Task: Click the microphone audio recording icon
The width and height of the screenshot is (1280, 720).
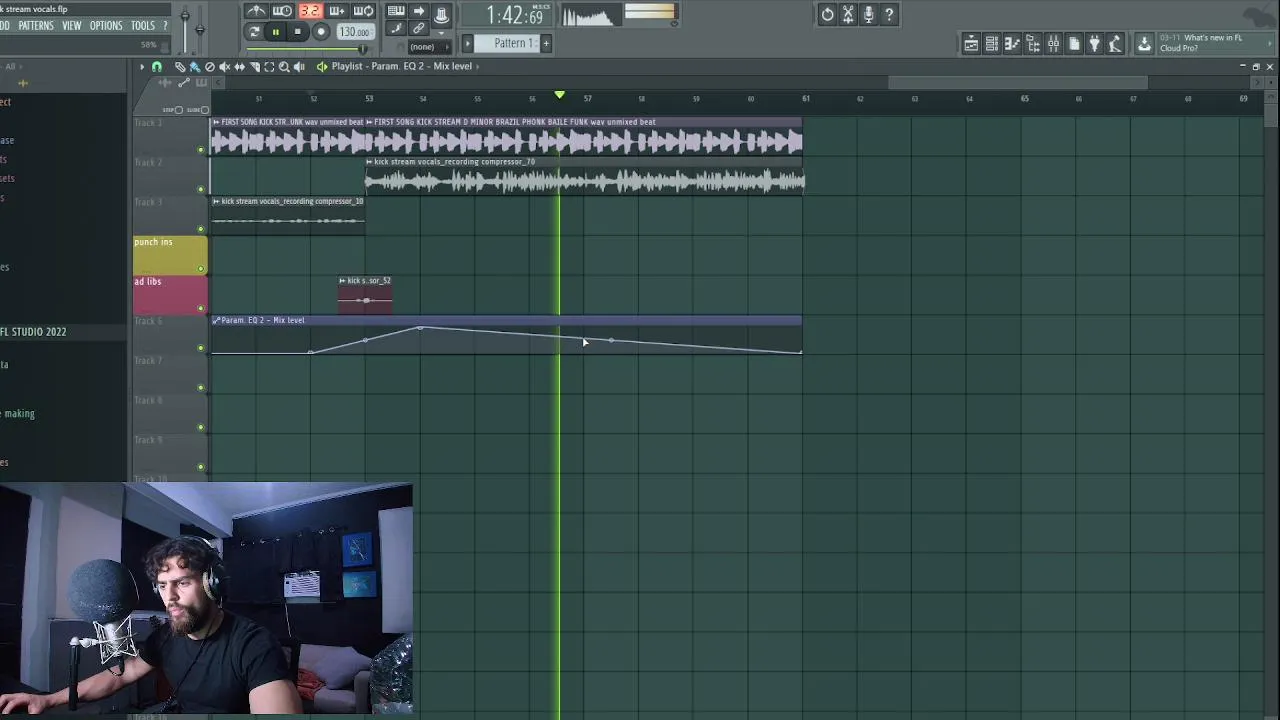Action: (869, 14)
